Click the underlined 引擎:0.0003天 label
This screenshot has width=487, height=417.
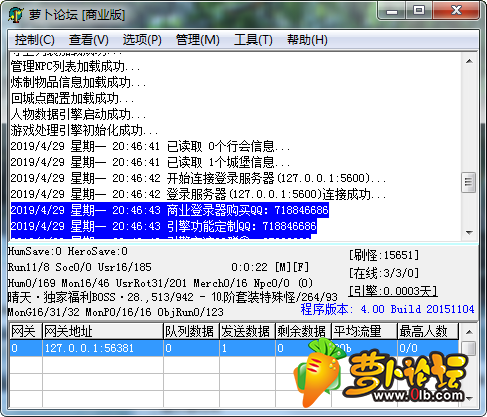click(393, 291)
